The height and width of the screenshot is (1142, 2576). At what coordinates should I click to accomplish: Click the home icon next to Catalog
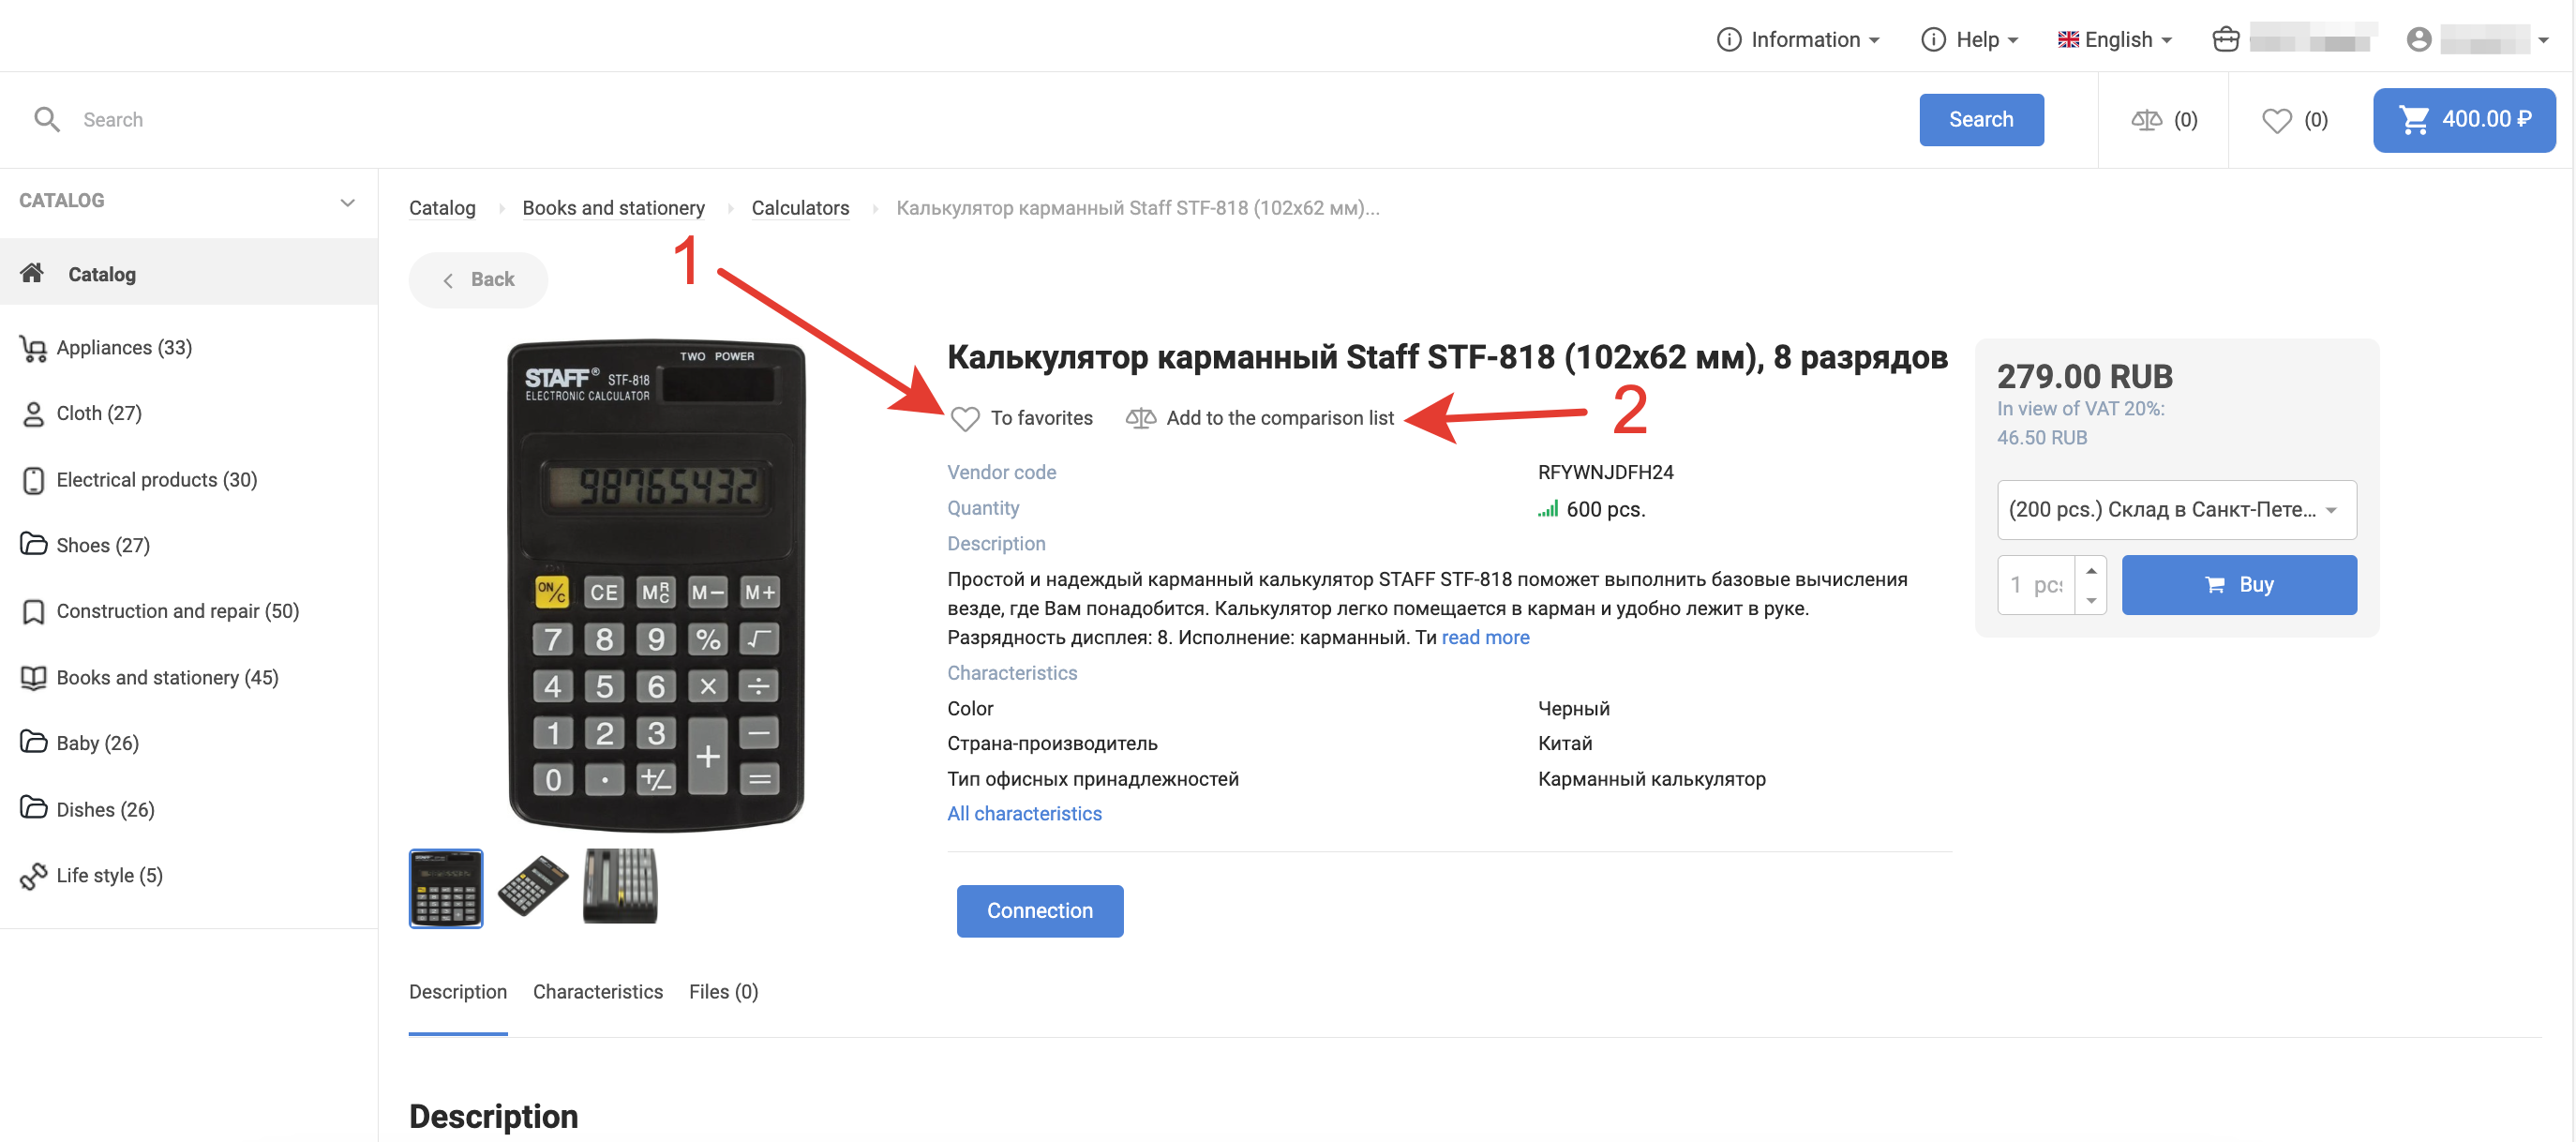pyautogui.click(x=32, y=273)
